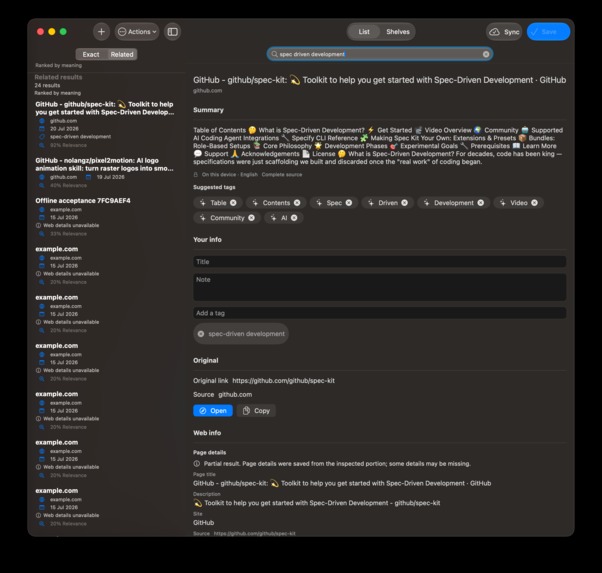Accept the Video suggested tag sparkle
Screen dimensions: 602x573
[503, 202]
